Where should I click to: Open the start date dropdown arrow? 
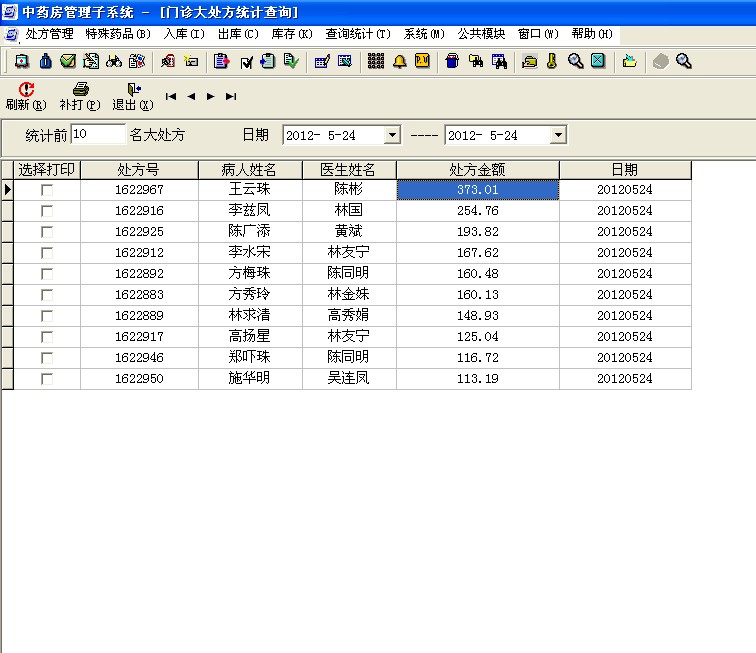392,135
